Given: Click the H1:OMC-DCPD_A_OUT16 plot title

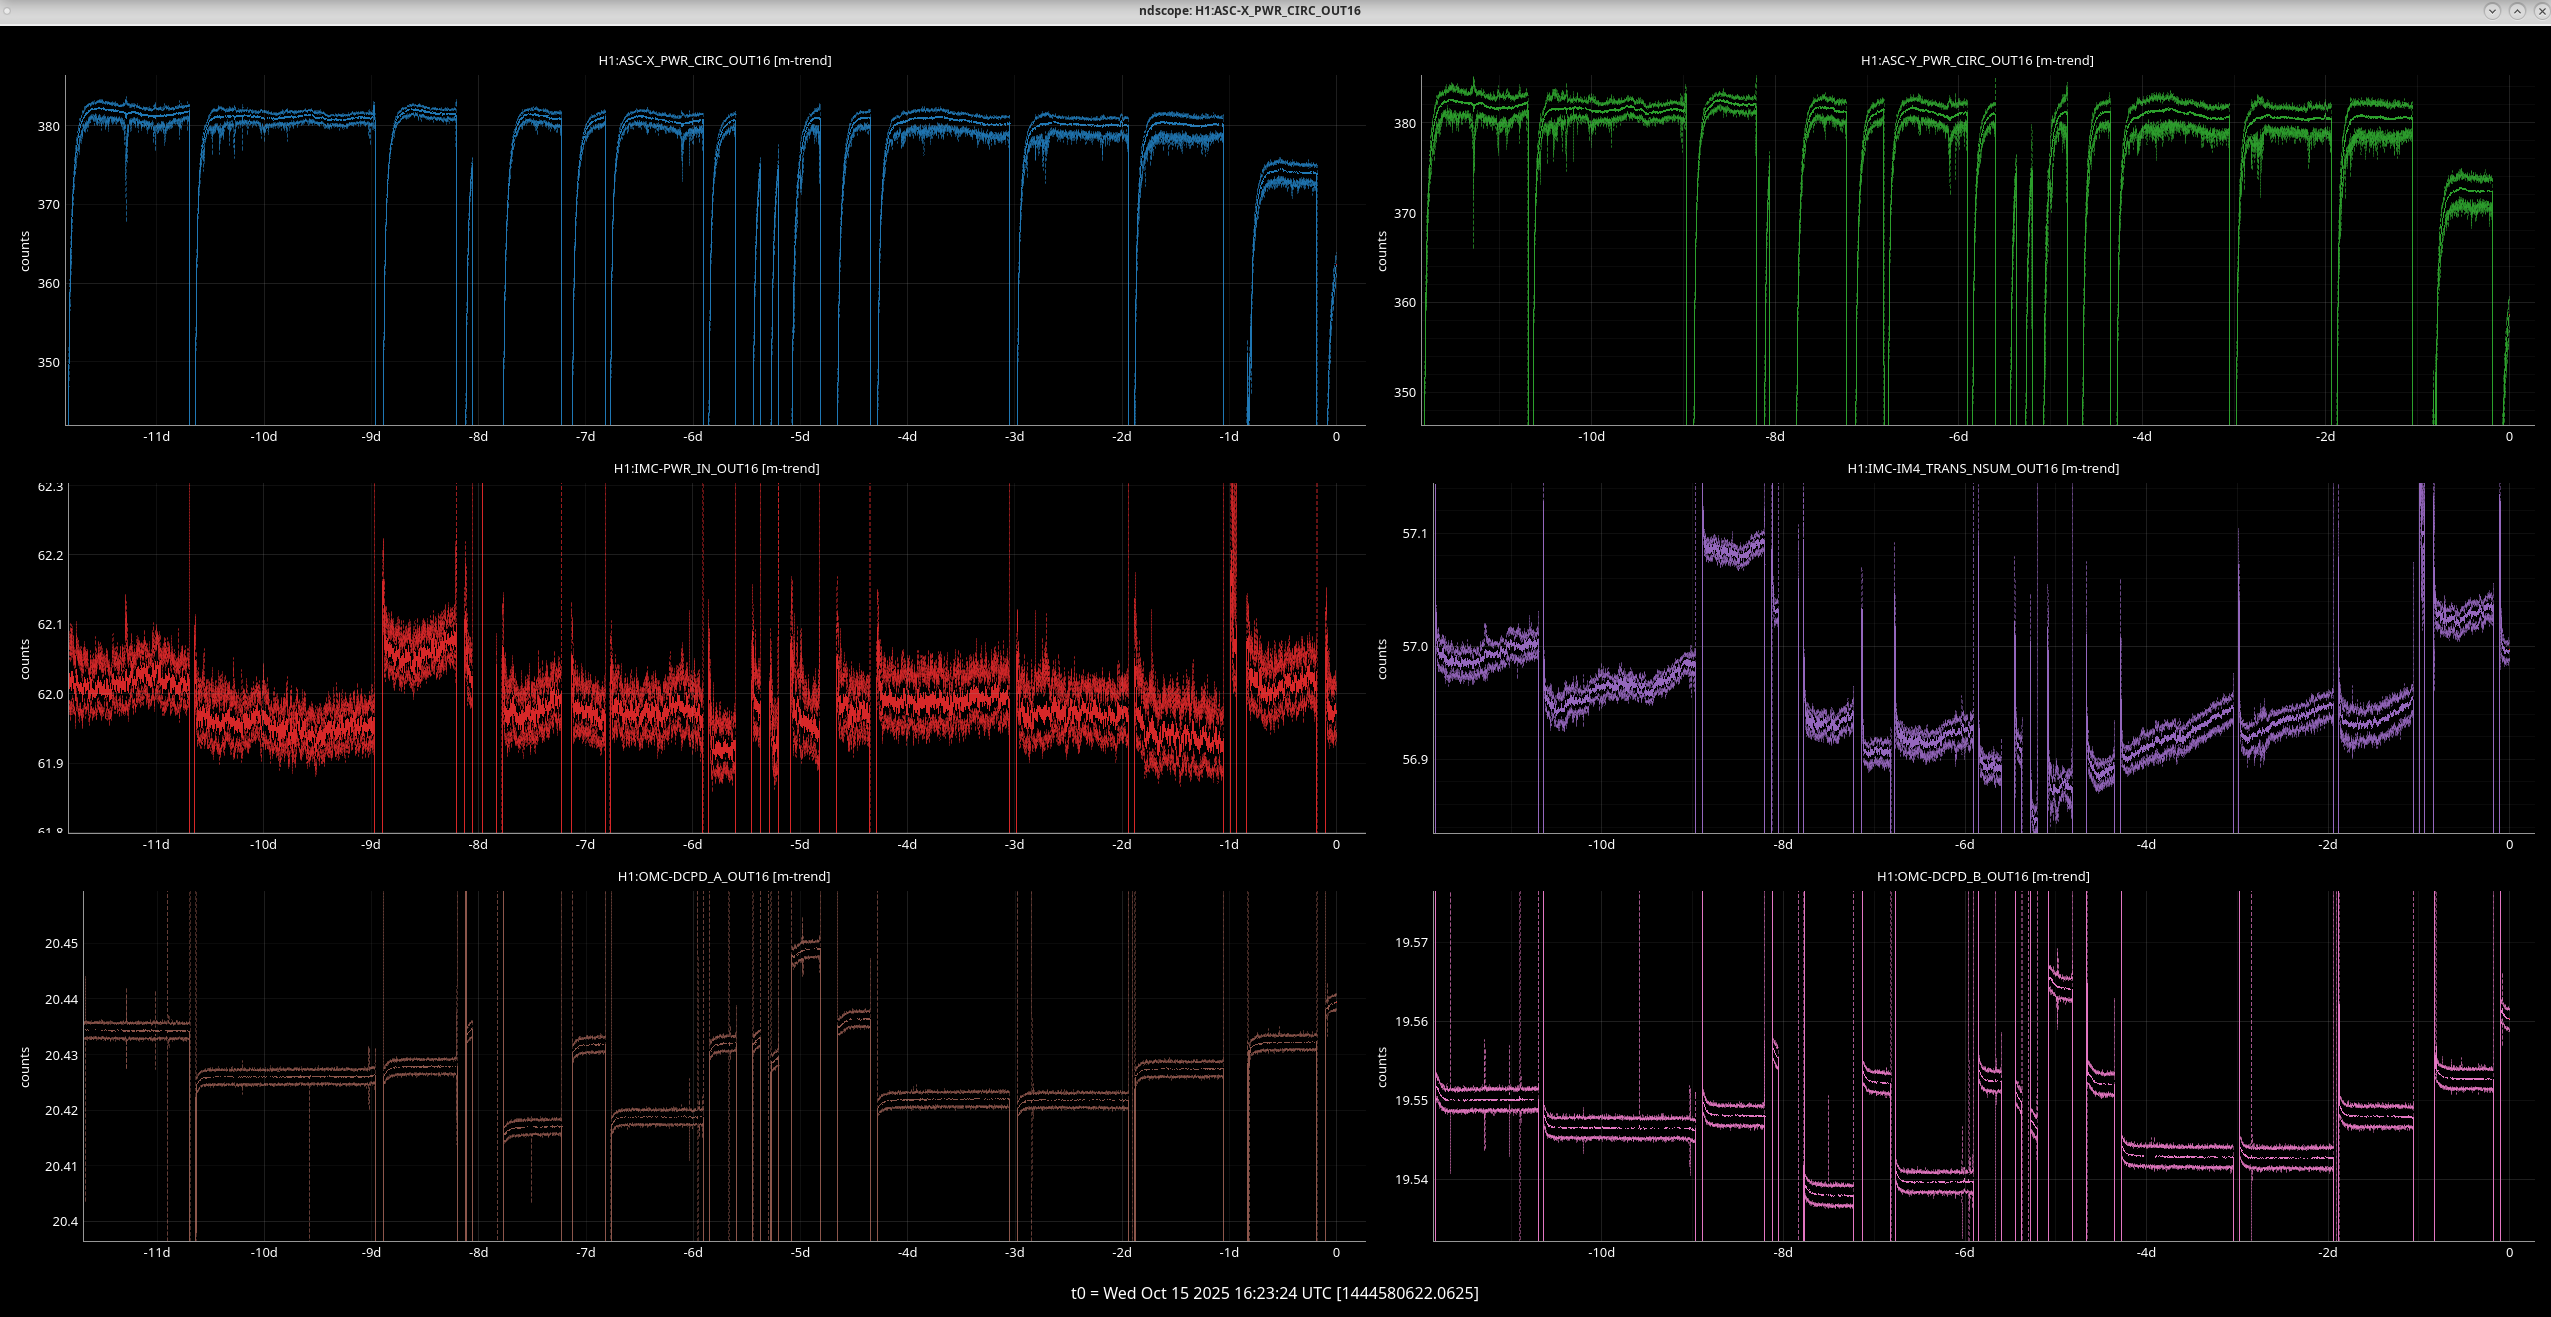Looking at the screenshot, I should 723,877.
